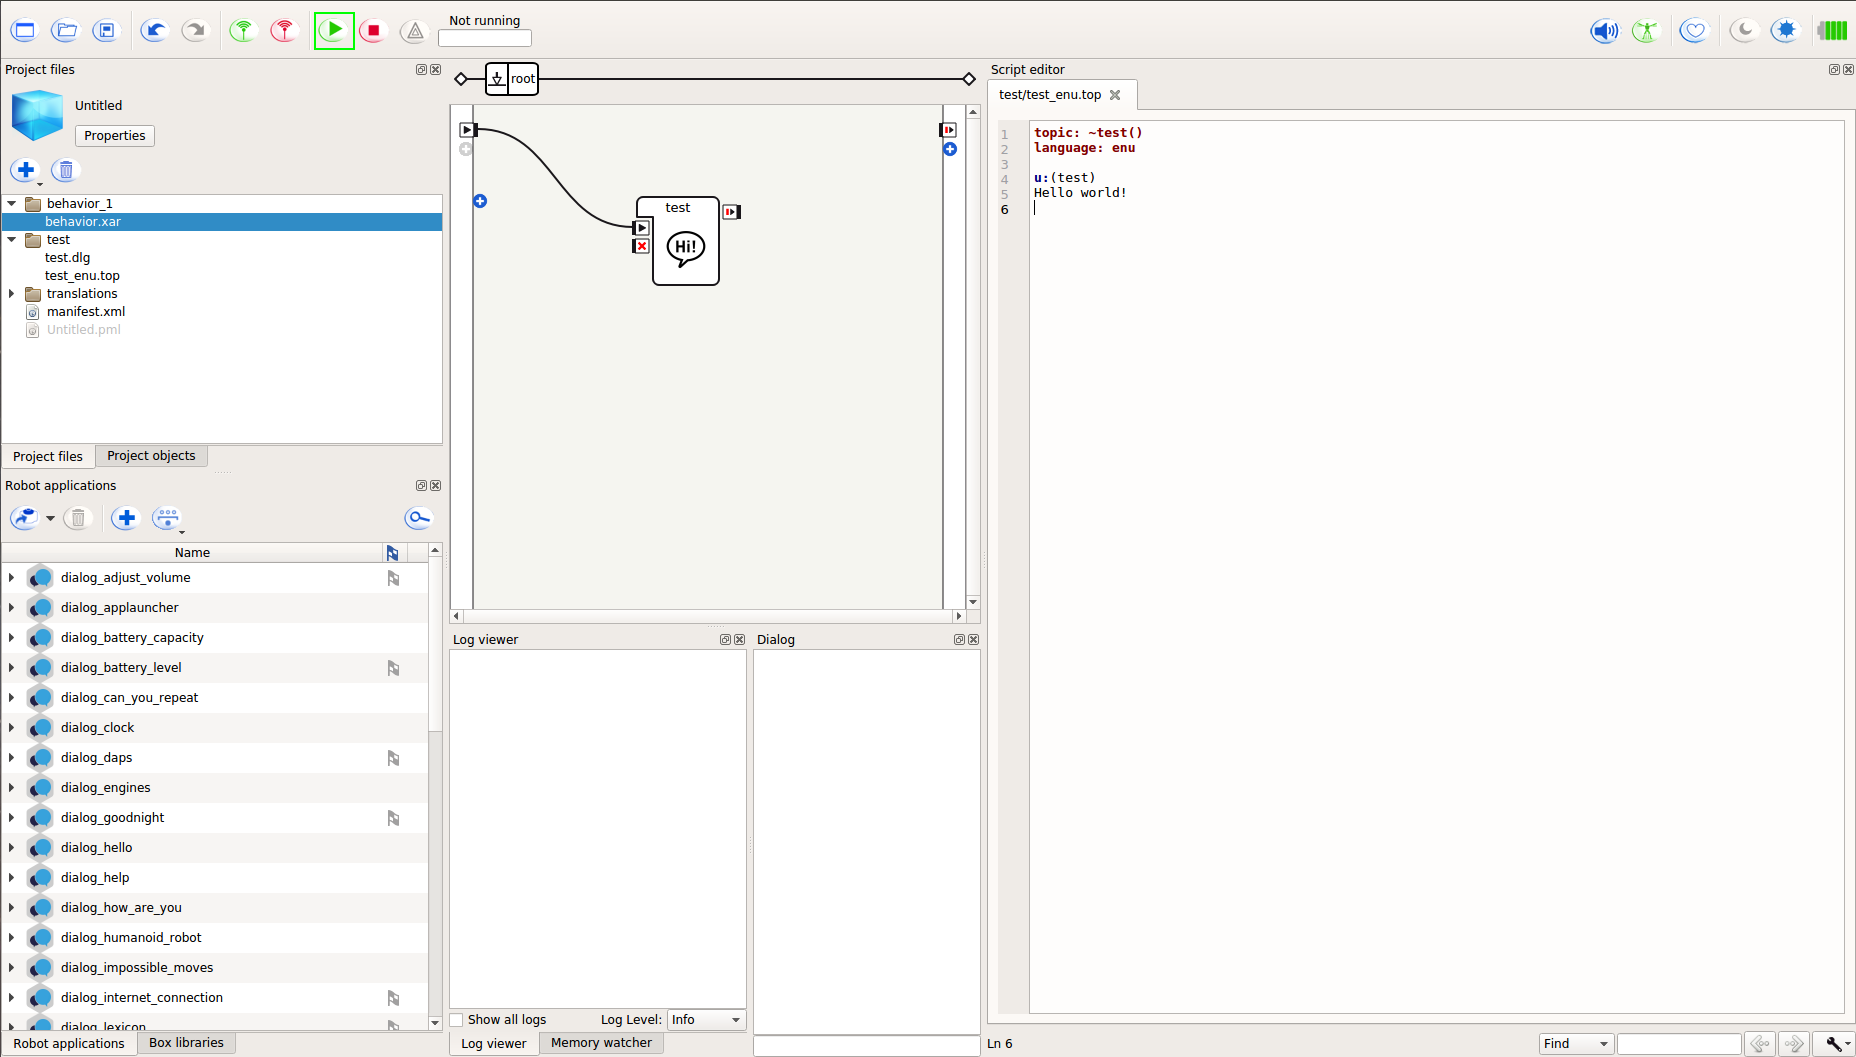Collapse the behavior_1 folder
1856x1057 pixels.
pyautogui.click(x=12, y=203)
